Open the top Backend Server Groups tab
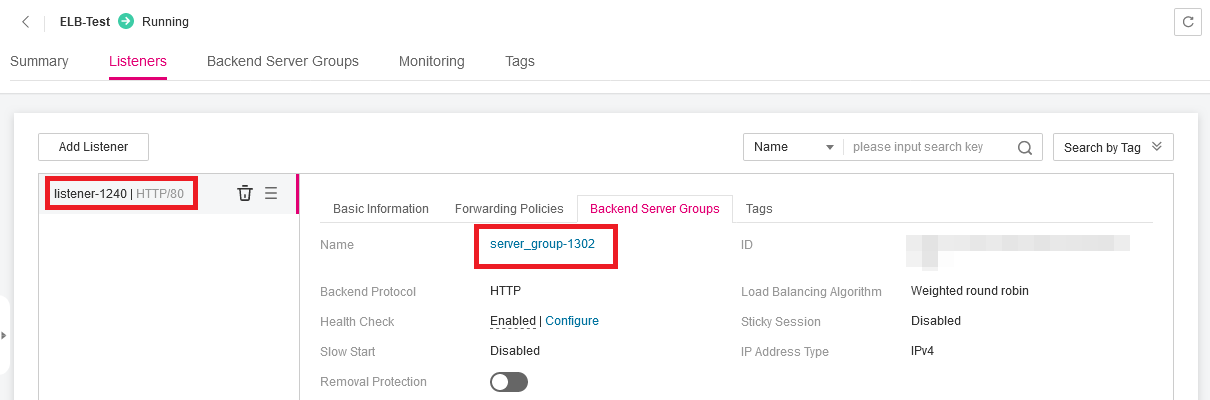Screen dimensions: 1210x400 [282, 61]
